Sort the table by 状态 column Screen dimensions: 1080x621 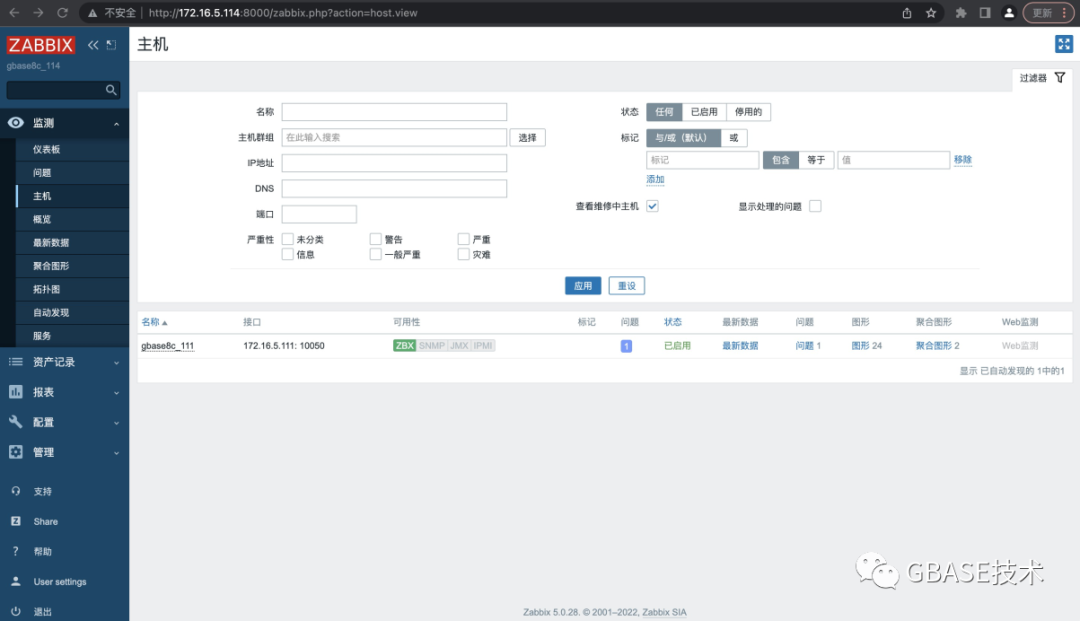672,322
